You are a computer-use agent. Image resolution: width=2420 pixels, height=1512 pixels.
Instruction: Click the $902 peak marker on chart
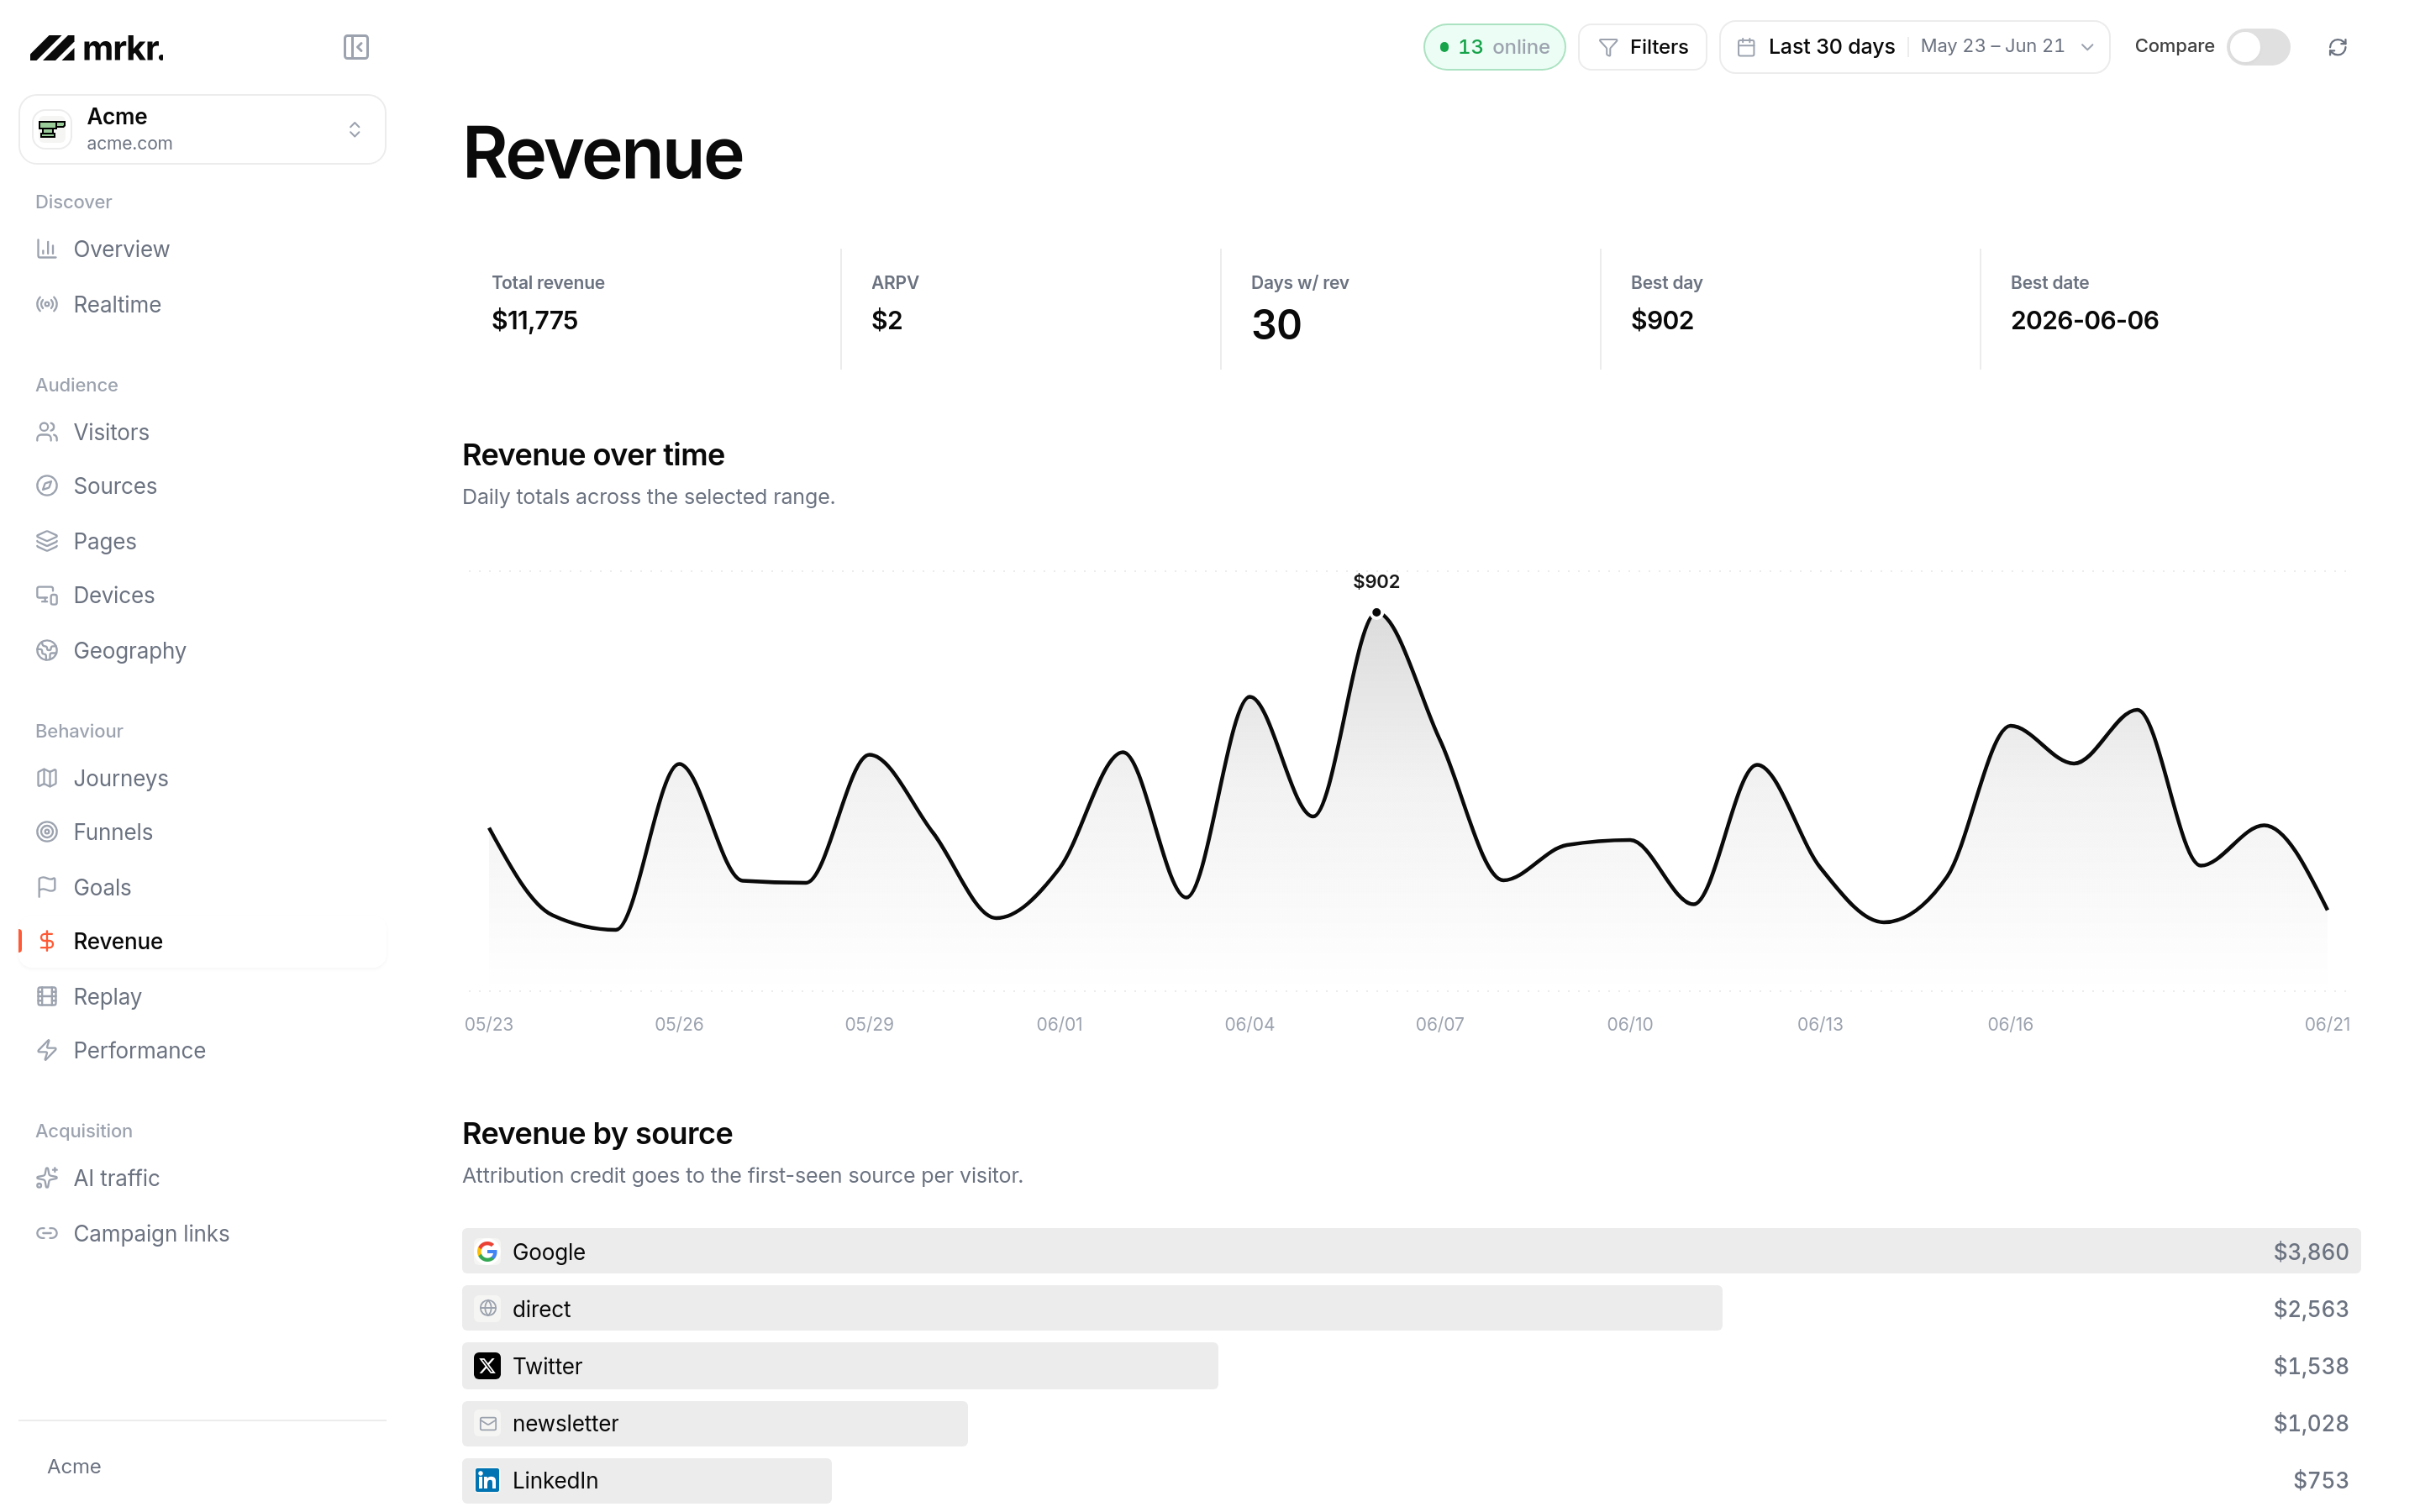tap(1376, 612)
